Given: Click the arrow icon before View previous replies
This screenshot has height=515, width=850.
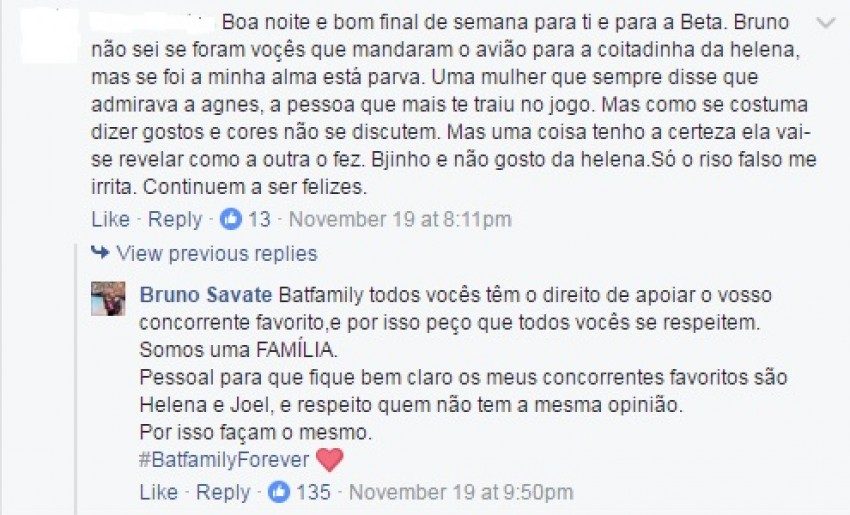Looking at the screenshot, I should (x=100, y=253).
